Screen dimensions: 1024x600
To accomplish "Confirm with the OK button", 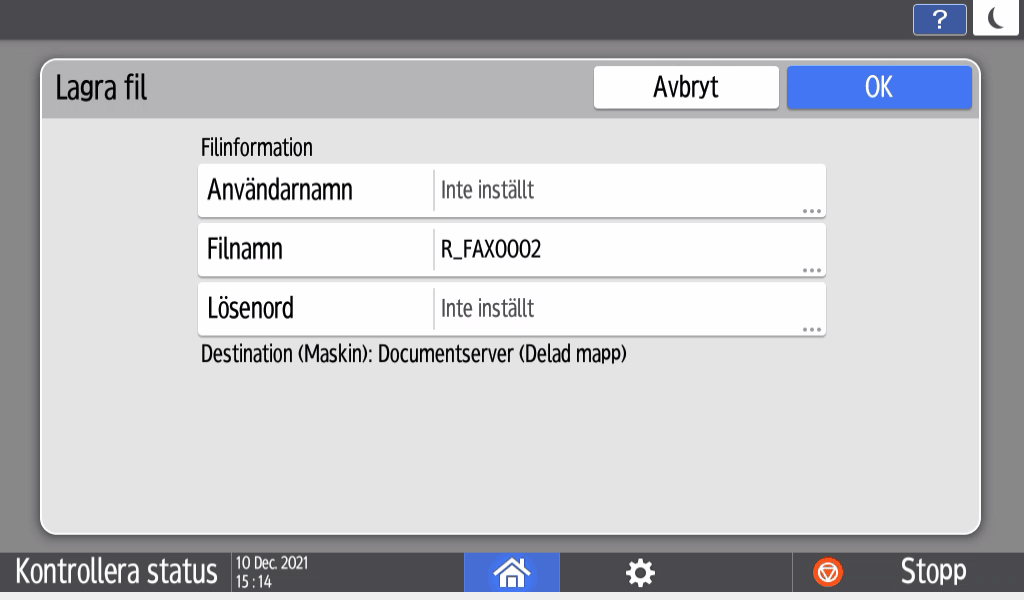I will pyautogui.click(x=878, y=88).
